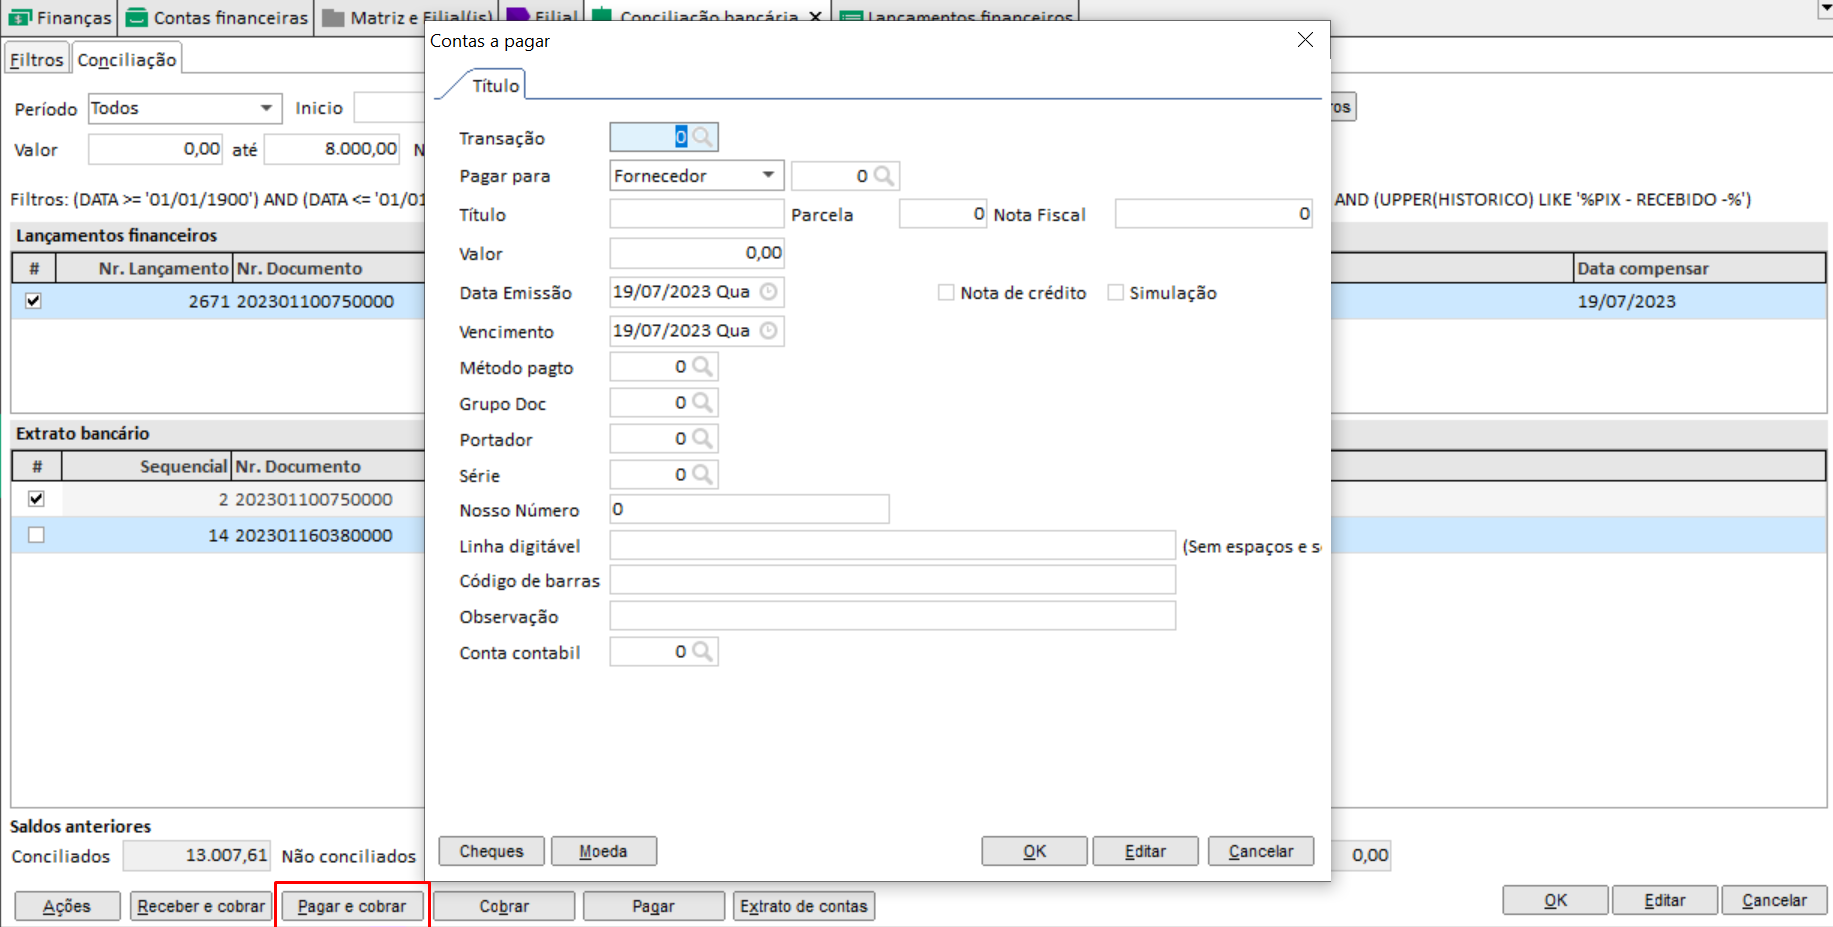Screen dimensions: 1833x927
Task: Open Extrato de contas
Action: pos(804,906)
